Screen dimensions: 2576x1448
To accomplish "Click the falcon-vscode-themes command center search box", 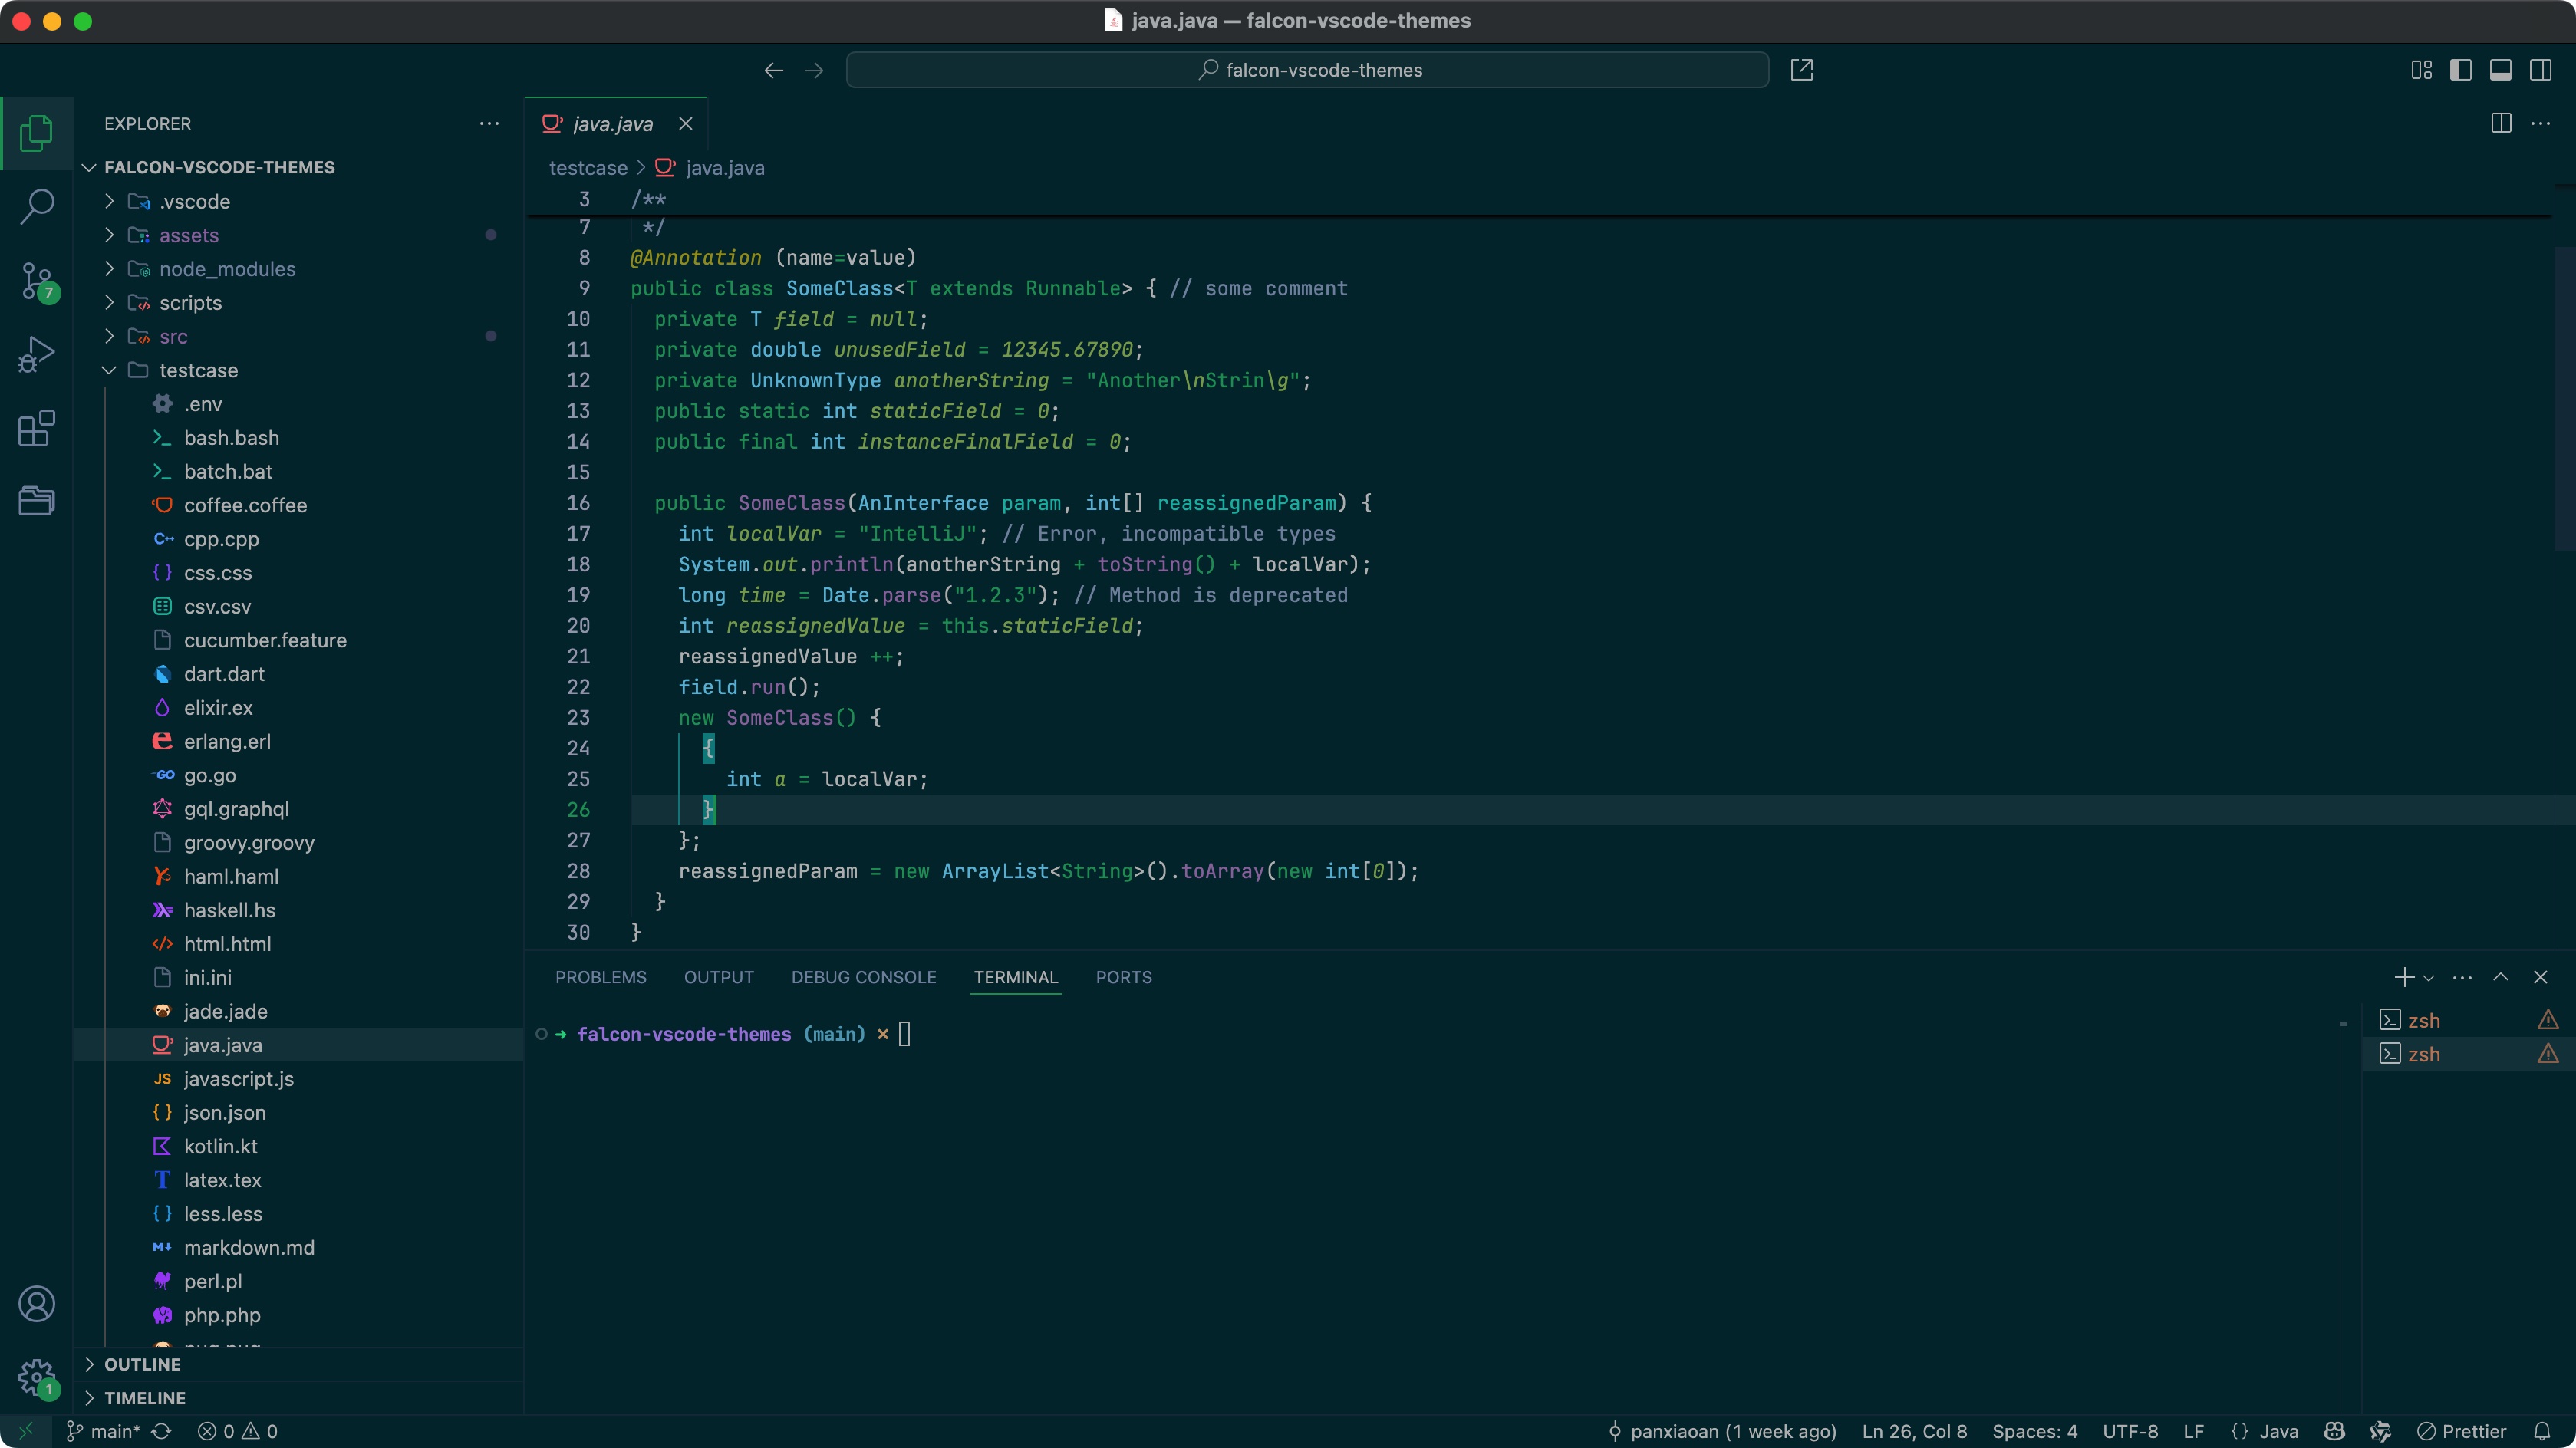I will [x=1307, y=70].
